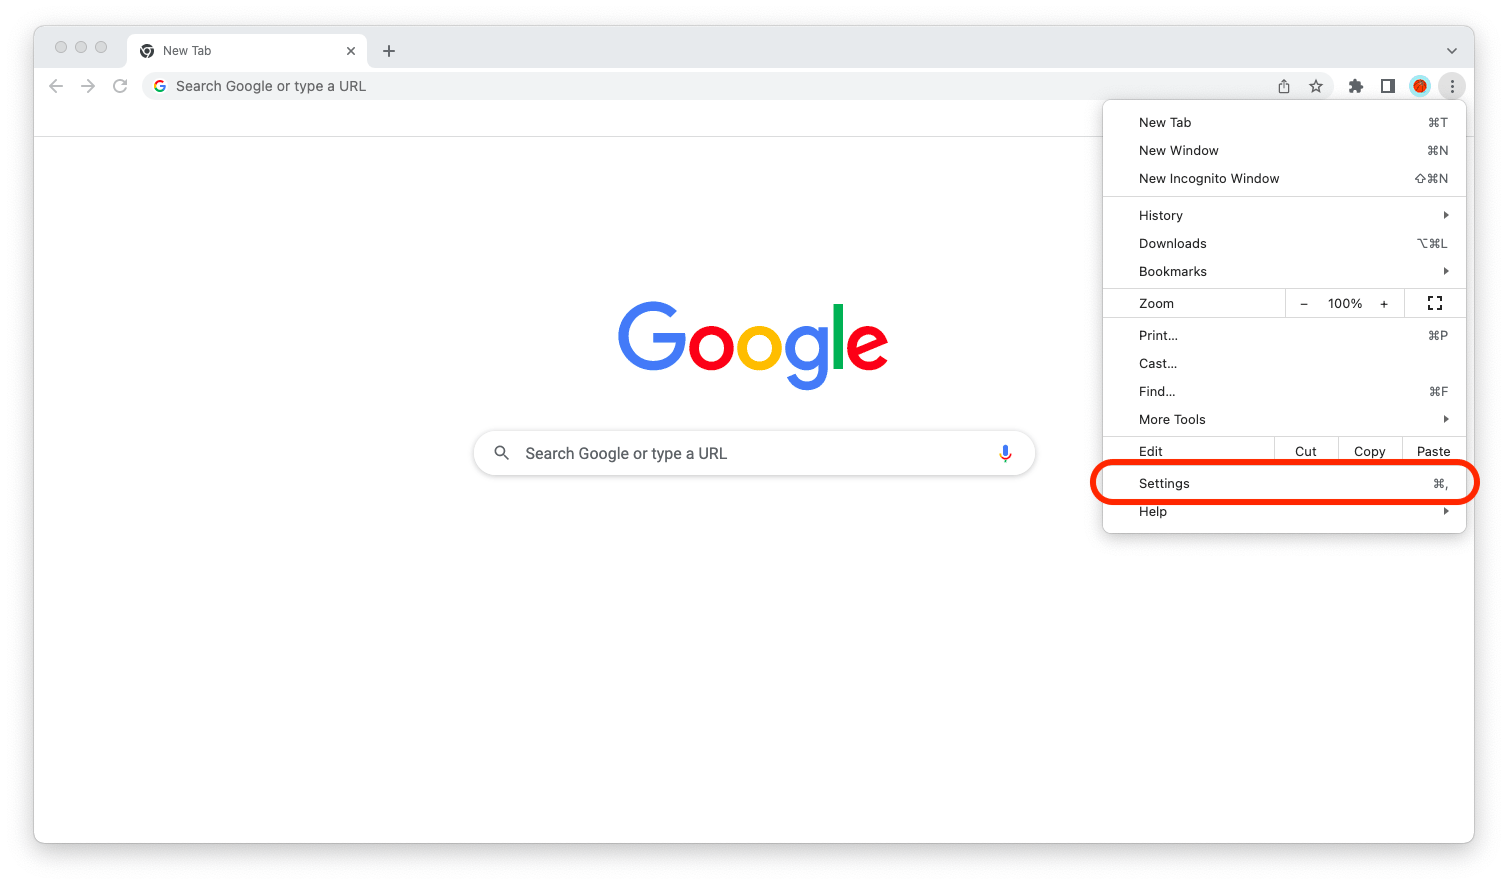The width and height of the screenshot is (1508, 885).
Task: Bookmark this page using the star icon
Action: click(1316, 86)
